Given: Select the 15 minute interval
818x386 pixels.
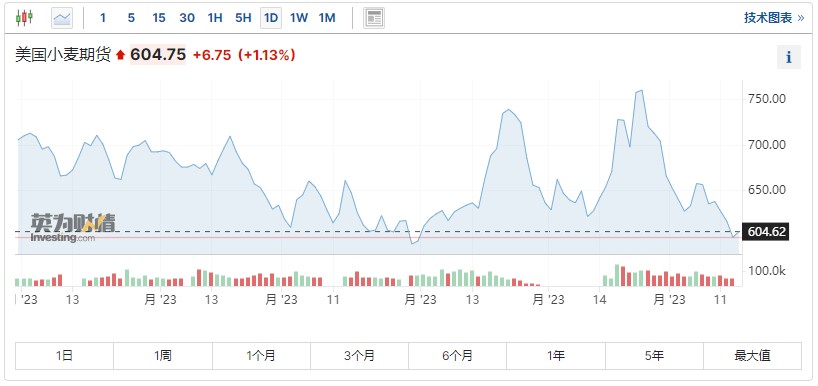Looking at the screenshot, I should tap(159, 18).
